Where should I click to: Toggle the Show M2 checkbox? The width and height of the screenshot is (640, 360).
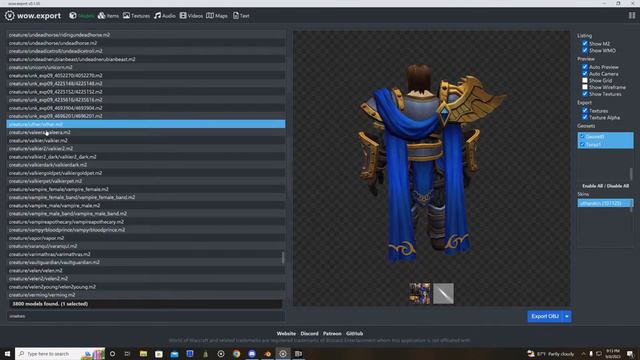[585, 43]
